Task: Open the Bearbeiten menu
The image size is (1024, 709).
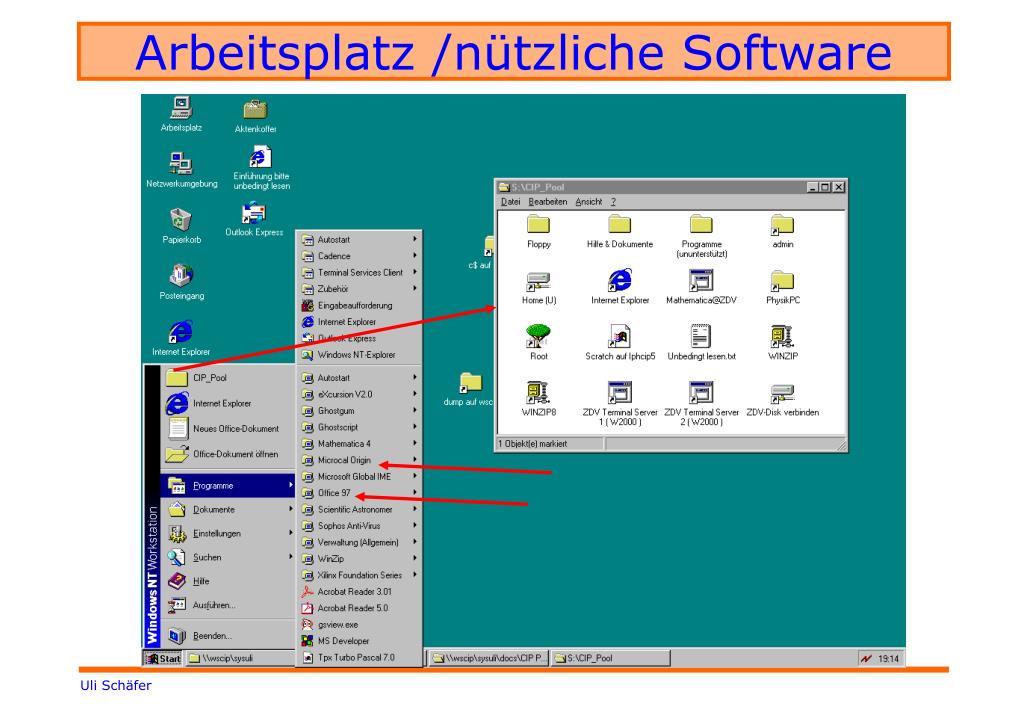Action: click(547, 202)
